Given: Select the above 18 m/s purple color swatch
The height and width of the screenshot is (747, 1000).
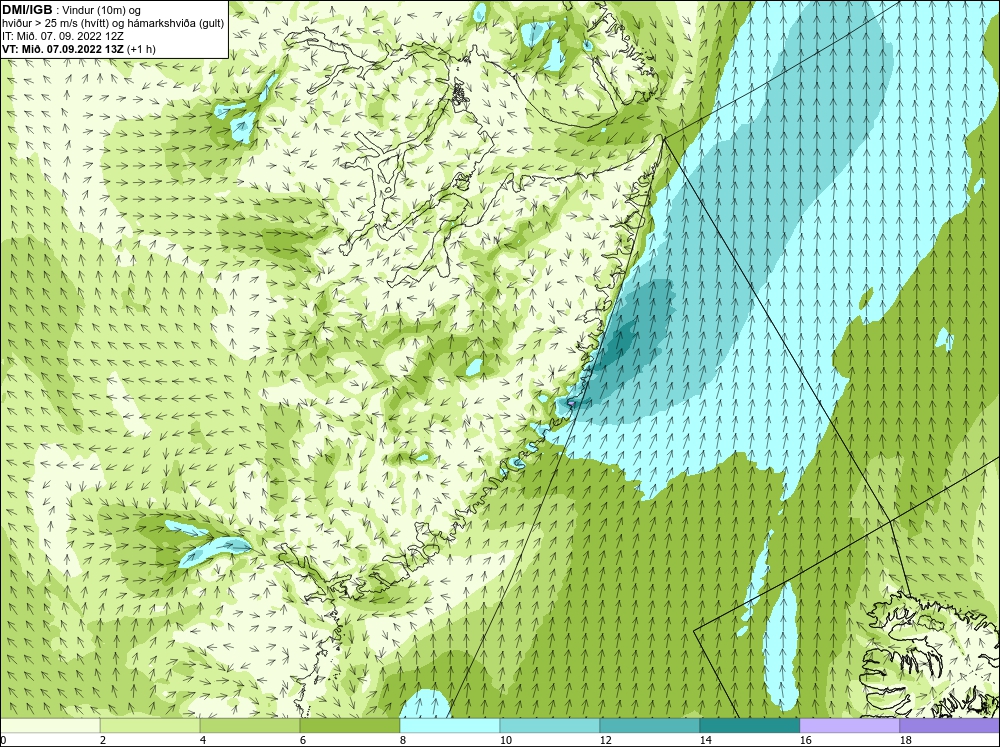Looking at the screenshot, I should (949, 725).
